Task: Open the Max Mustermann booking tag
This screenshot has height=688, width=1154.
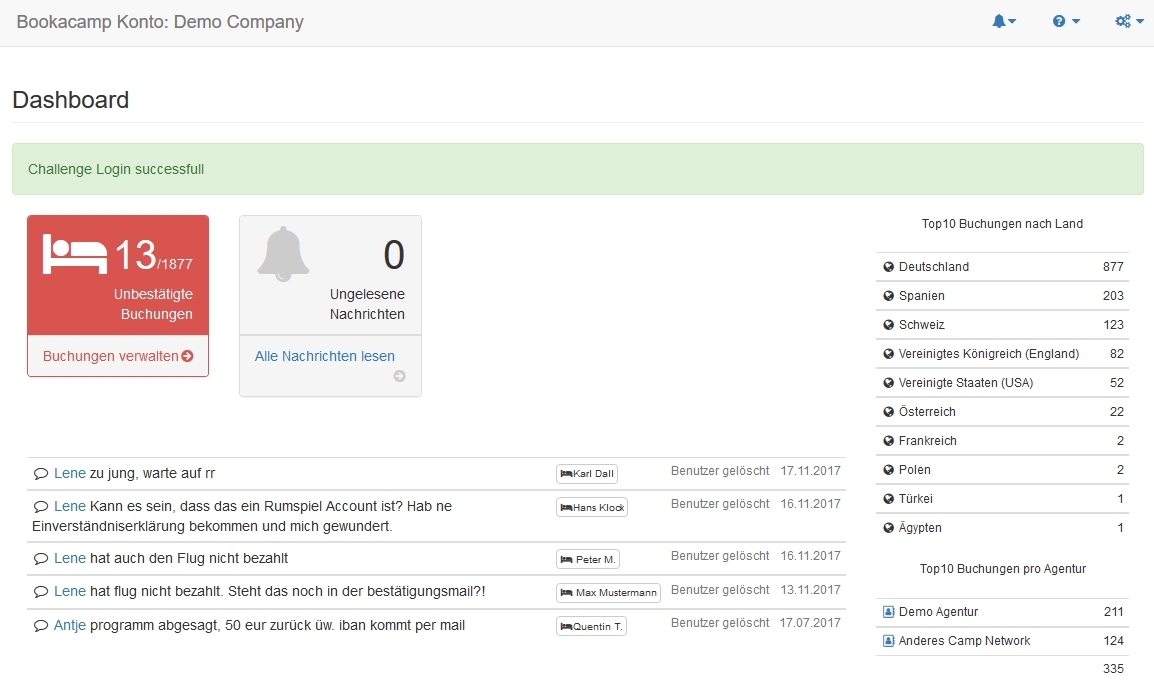Action: (609, 593)
